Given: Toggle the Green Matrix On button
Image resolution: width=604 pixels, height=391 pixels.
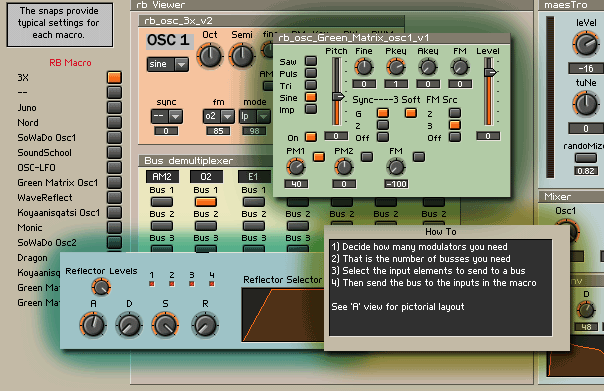Looking at the screenshot, I should coord(311,137).
